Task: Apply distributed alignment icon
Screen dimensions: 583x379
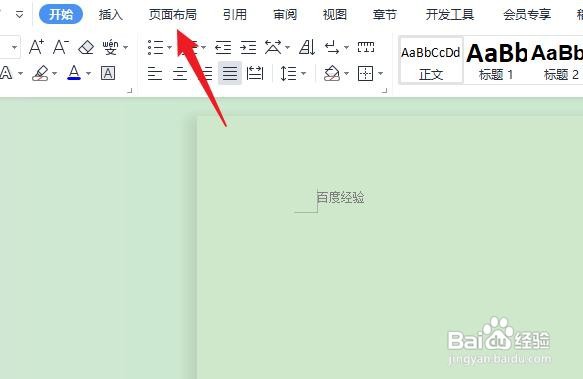Action: pos(255,73)
